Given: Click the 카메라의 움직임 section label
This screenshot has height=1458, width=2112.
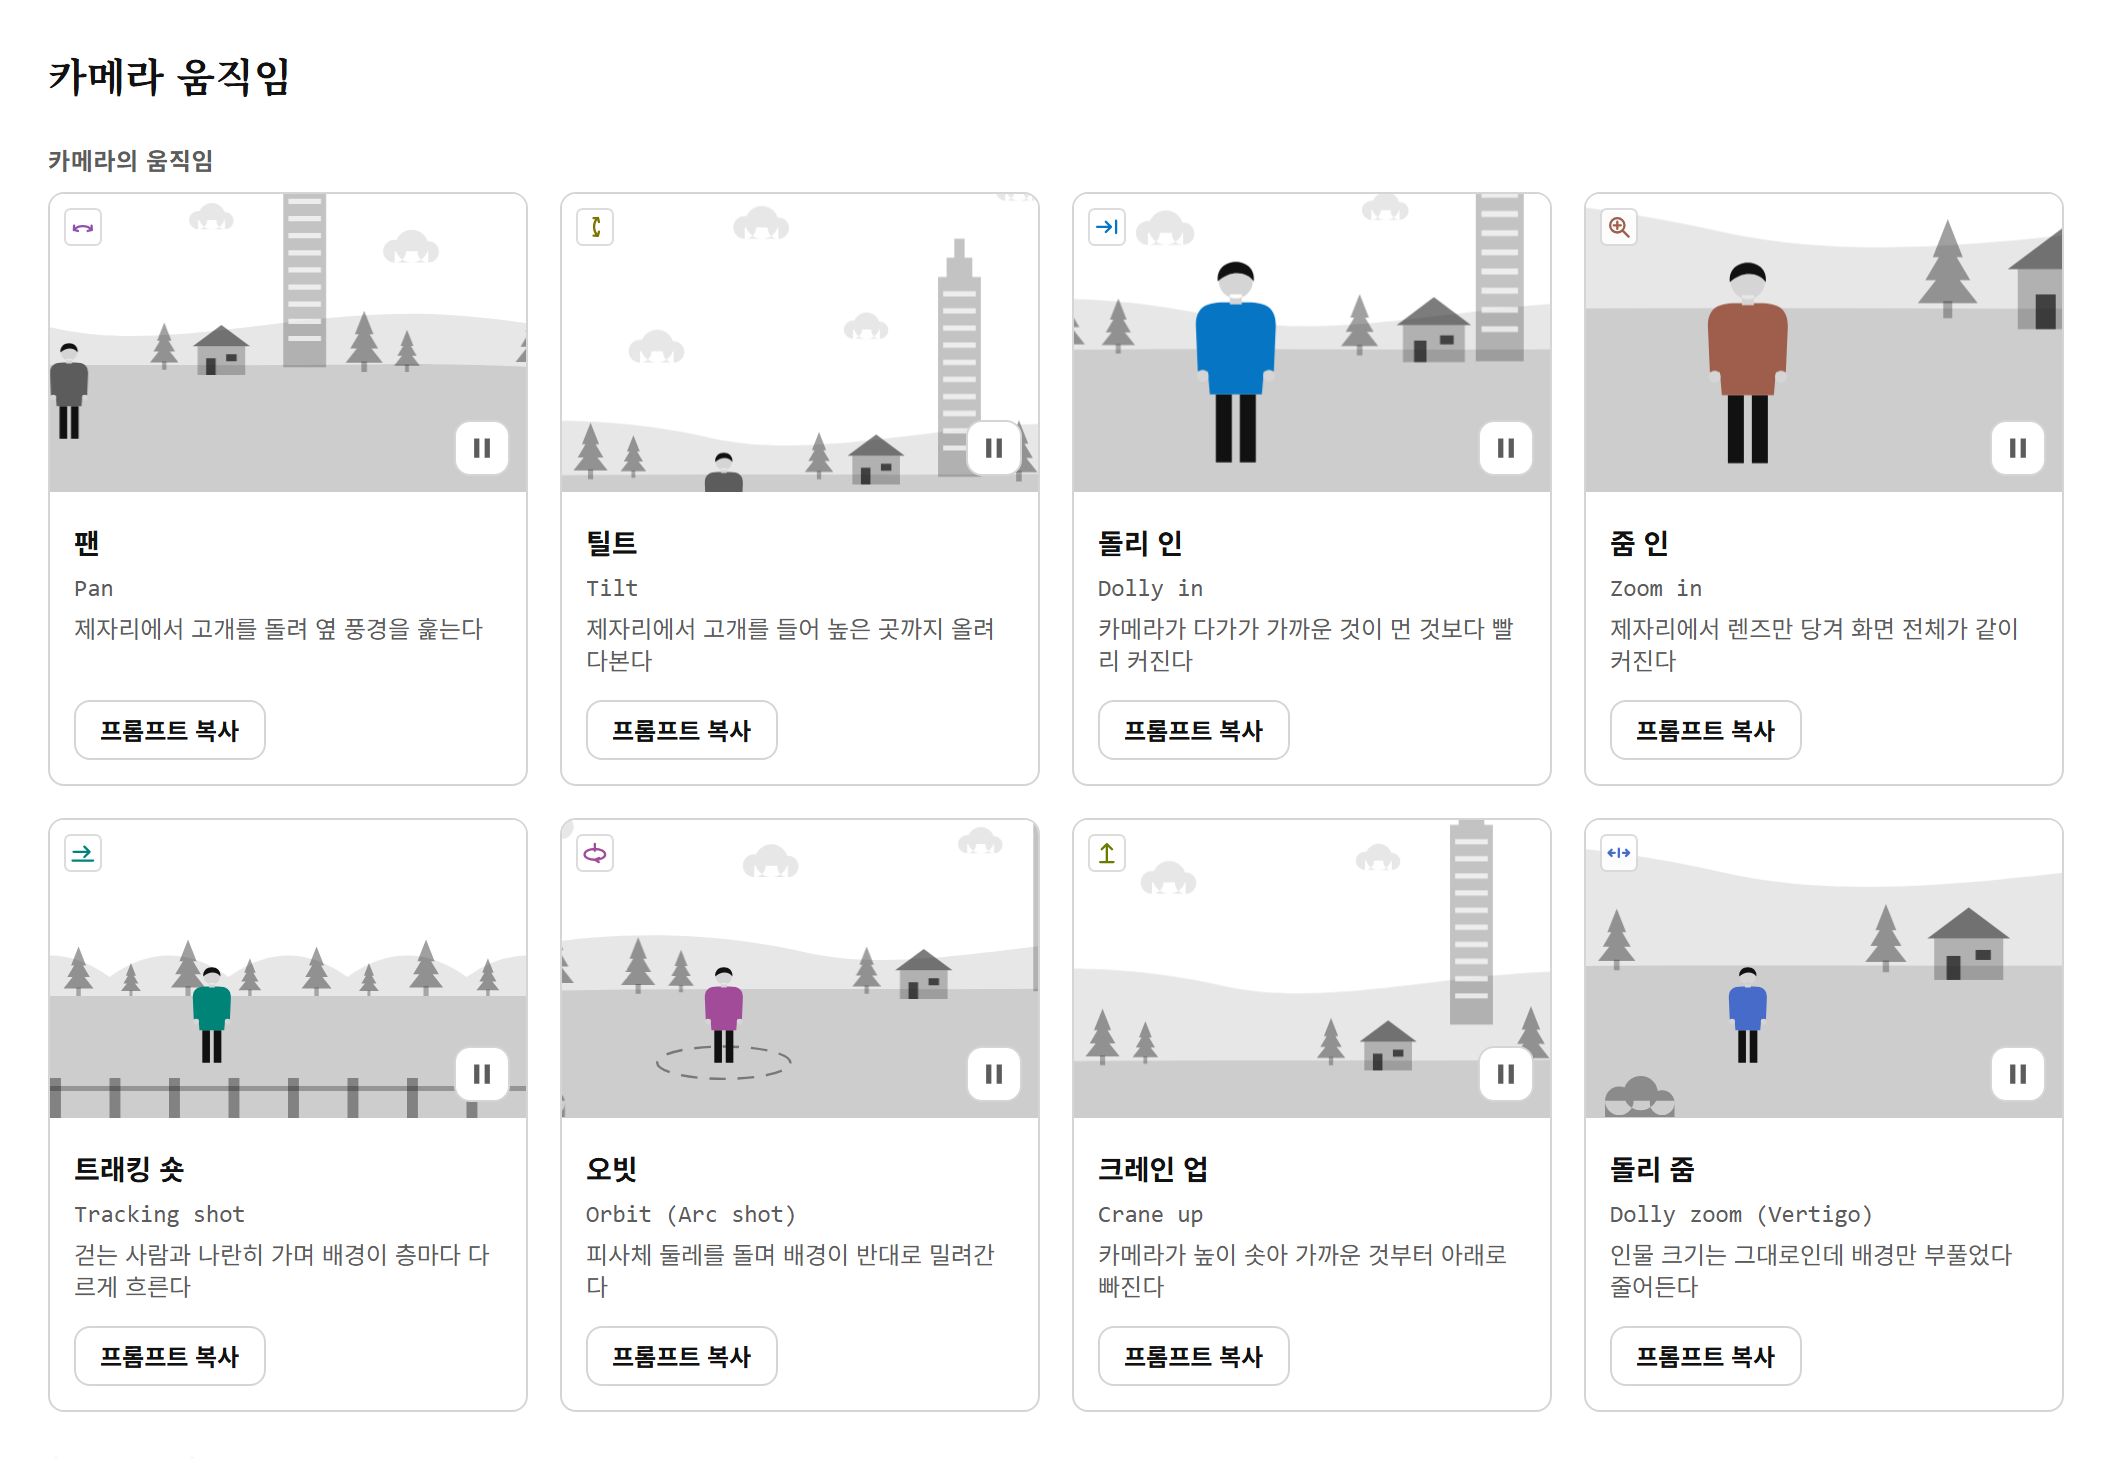Looking at the screenshot, I should 131,161.
